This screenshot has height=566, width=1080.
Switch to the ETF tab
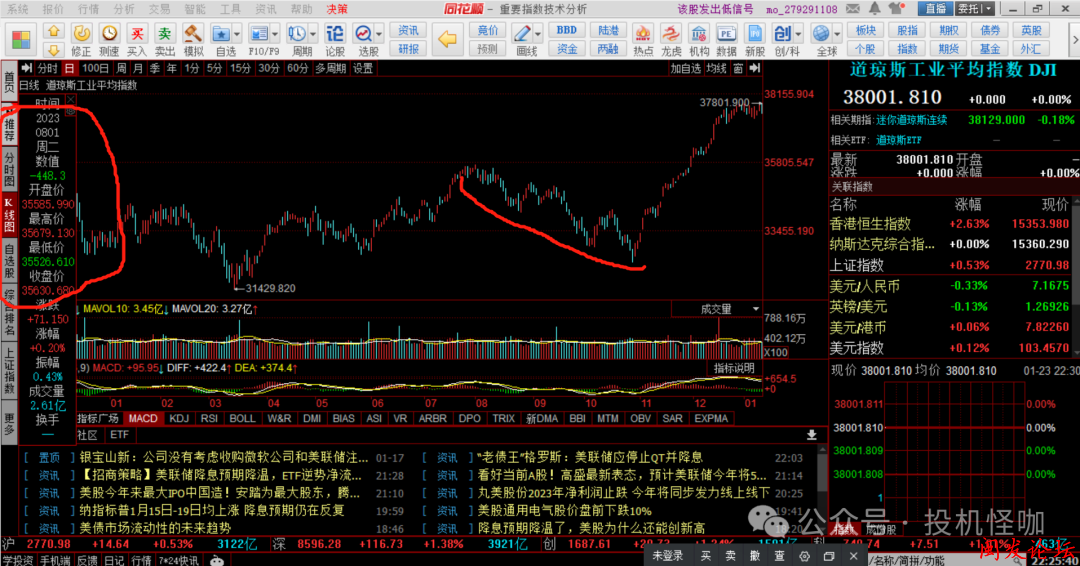tap(119, 434)
